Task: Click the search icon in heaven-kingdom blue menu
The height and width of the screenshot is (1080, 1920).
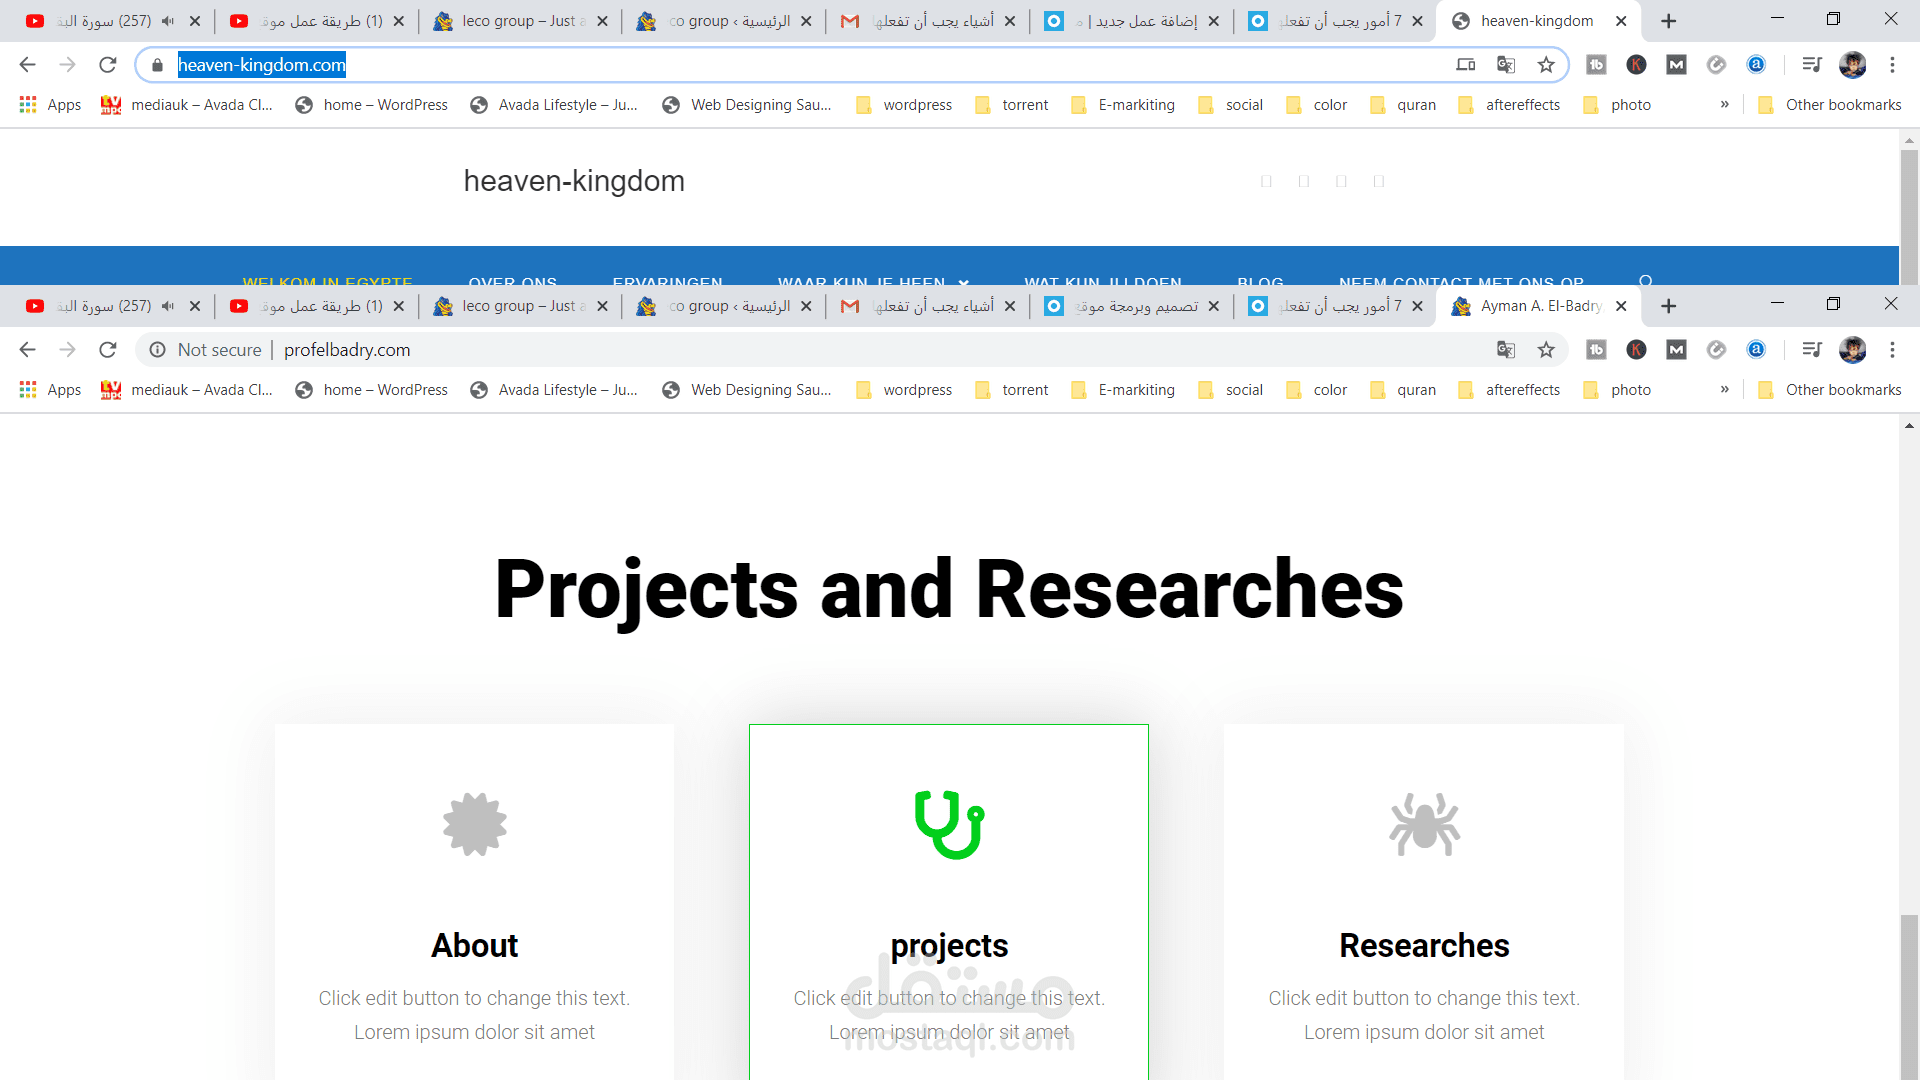Action: click(x=1646, y=281)
